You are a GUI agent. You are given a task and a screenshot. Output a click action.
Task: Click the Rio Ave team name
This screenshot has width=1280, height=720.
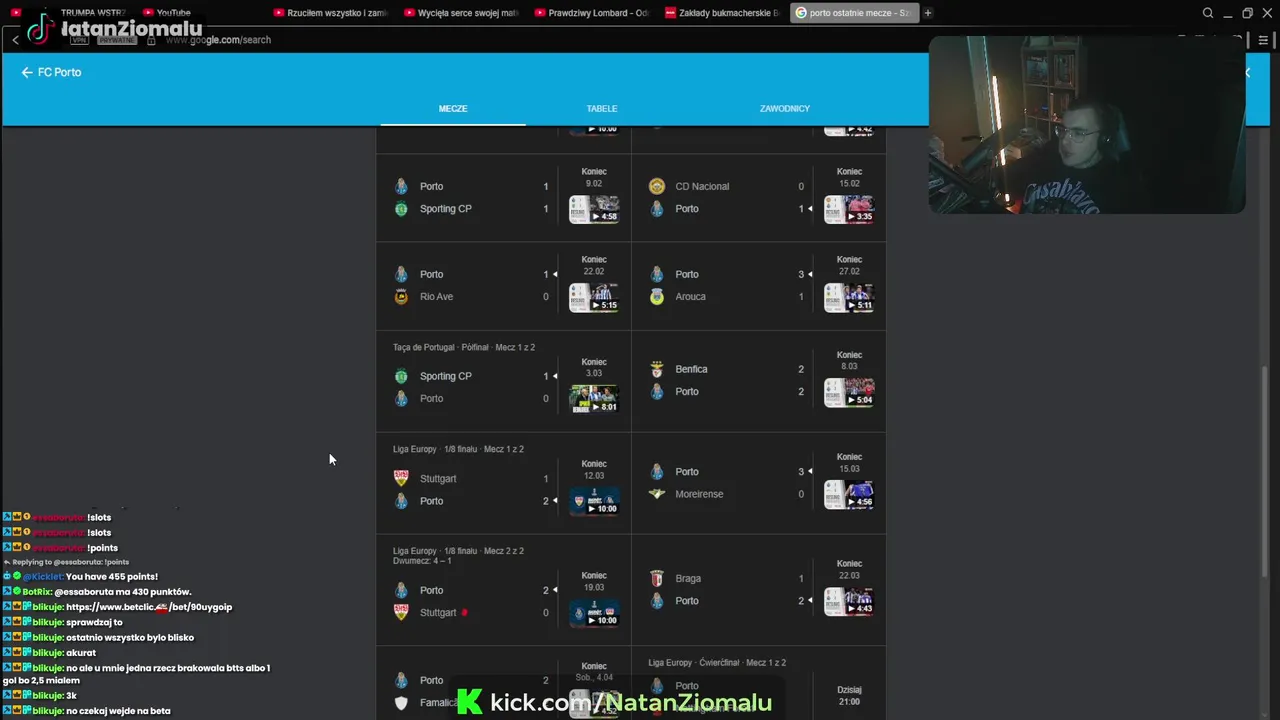click(436, 296)
